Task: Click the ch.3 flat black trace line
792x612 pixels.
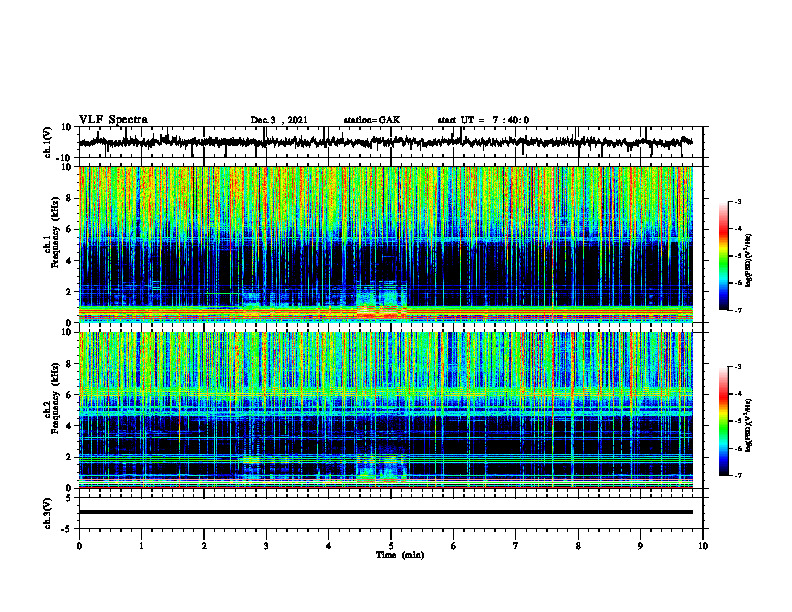Action: [385, 512]
